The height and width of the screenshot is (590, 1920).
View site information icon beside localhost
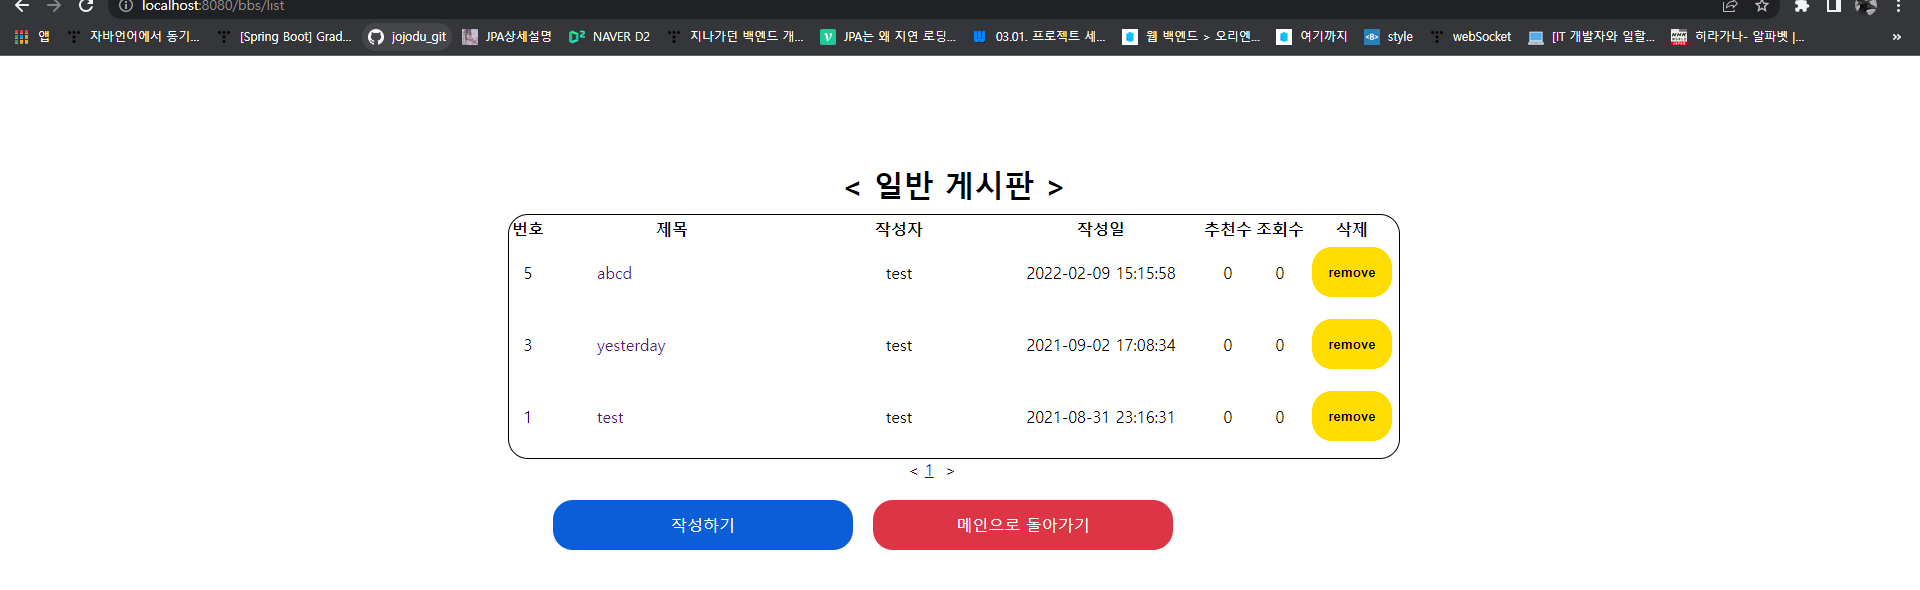[x=126, y=6]
